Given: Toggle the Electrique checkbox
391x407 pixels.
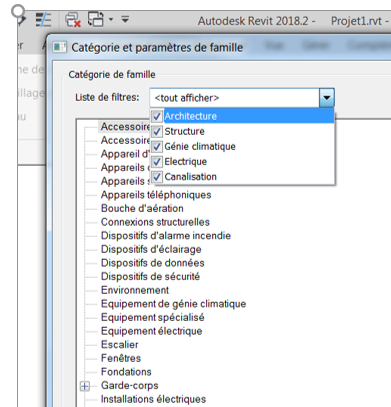Looking at the screenshot, I should (157, 162).
